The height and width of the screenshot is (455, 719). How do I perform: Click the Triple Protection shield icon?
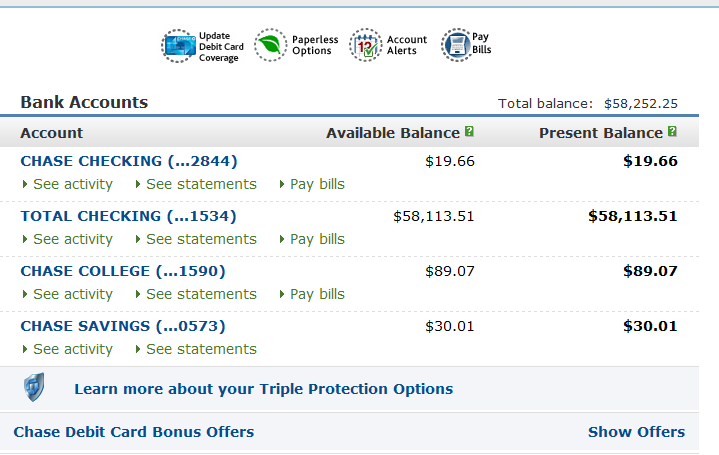tap(34, 388)
